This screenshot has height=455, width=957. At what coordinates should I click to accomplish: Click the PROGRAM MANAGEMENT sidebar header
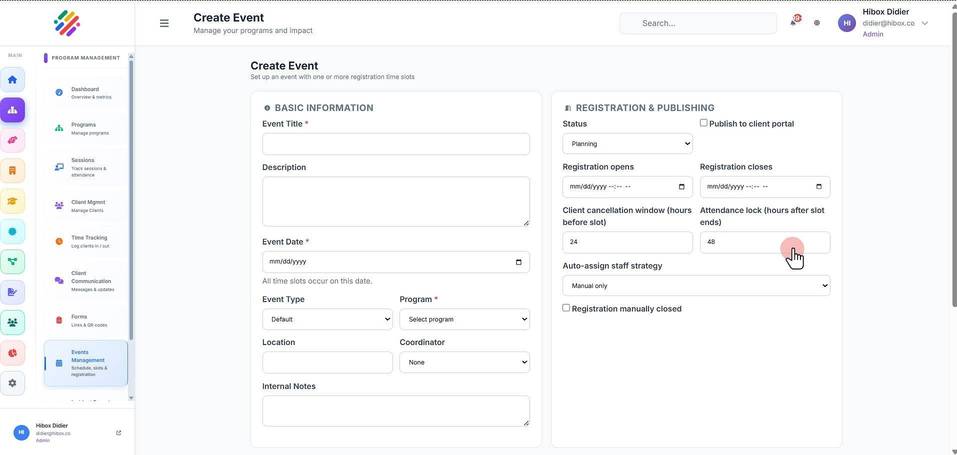(x=85, y=58)
